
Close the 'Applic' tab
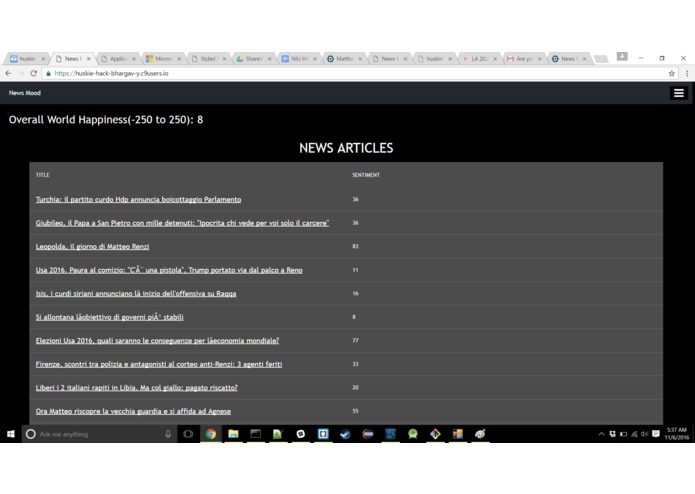click(x=134, y=59)
